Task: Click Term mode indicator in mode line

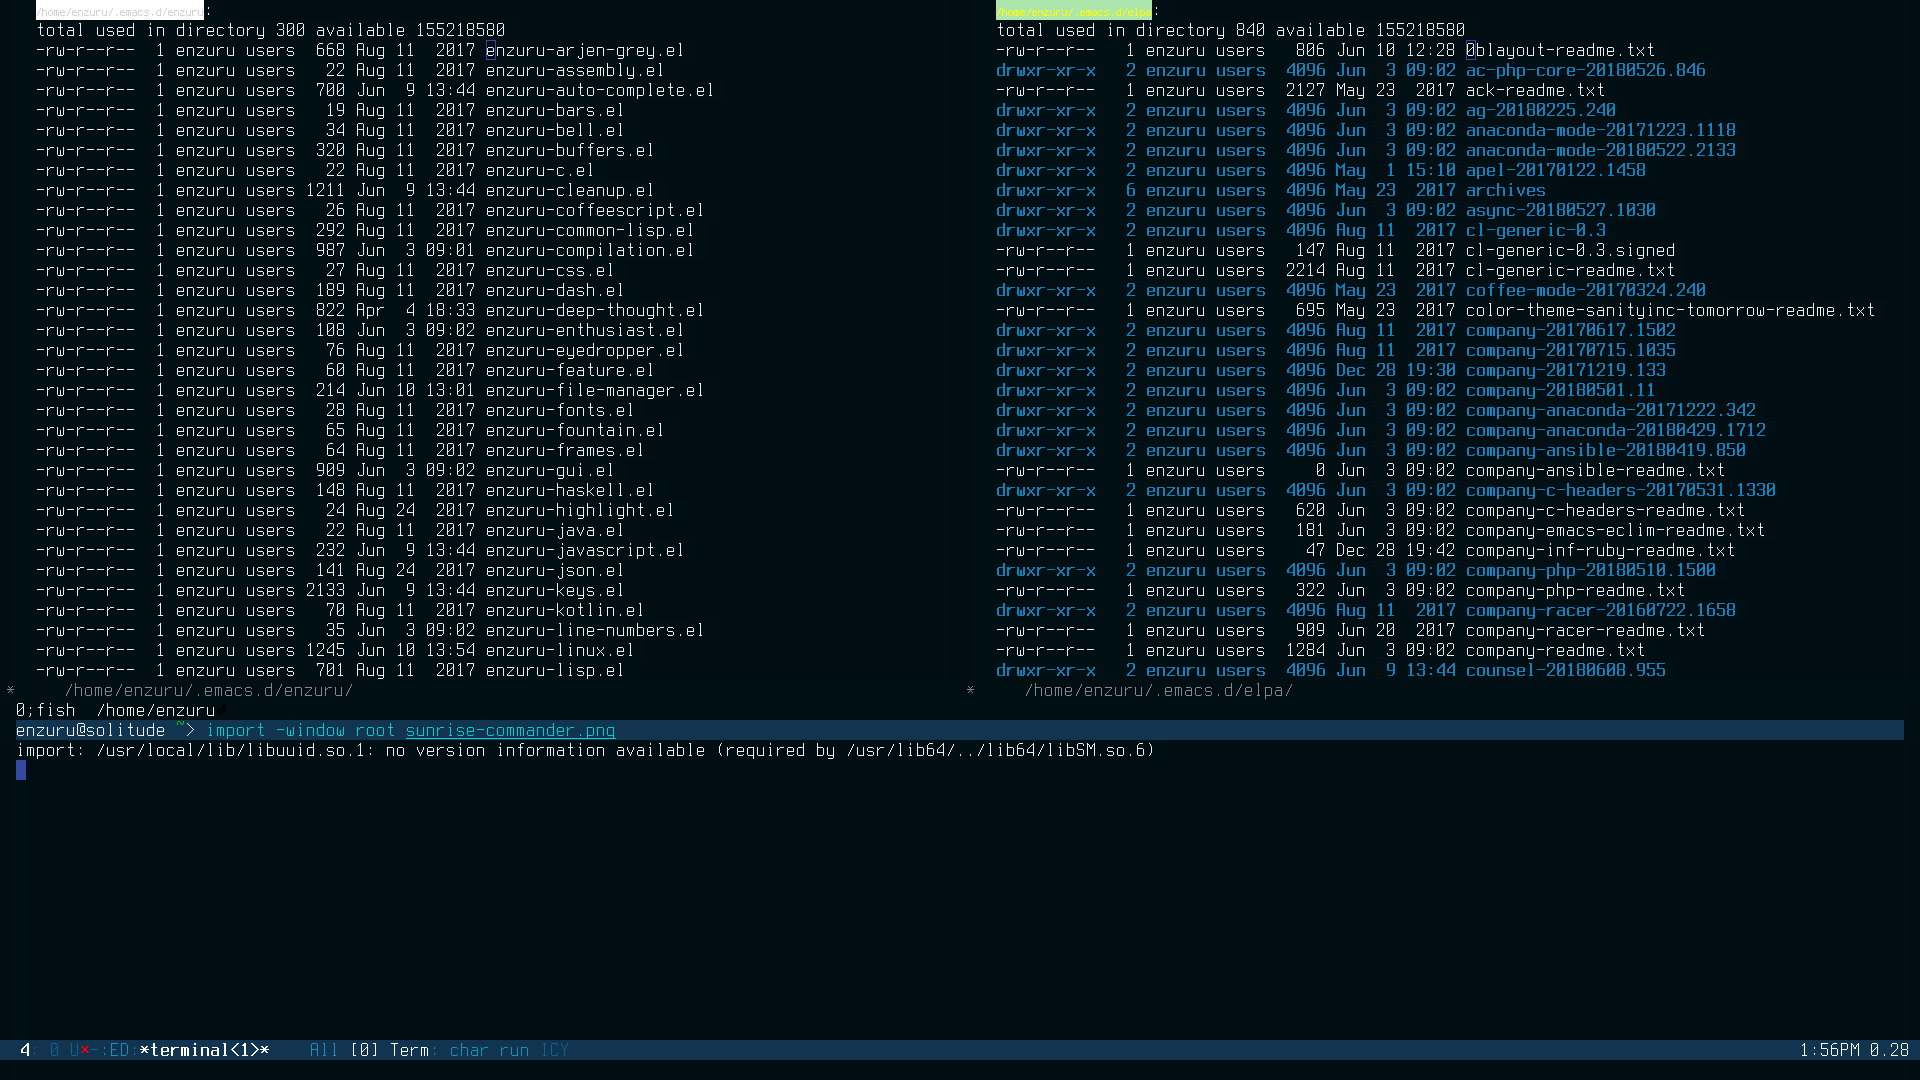Action: pos(409,1050)
